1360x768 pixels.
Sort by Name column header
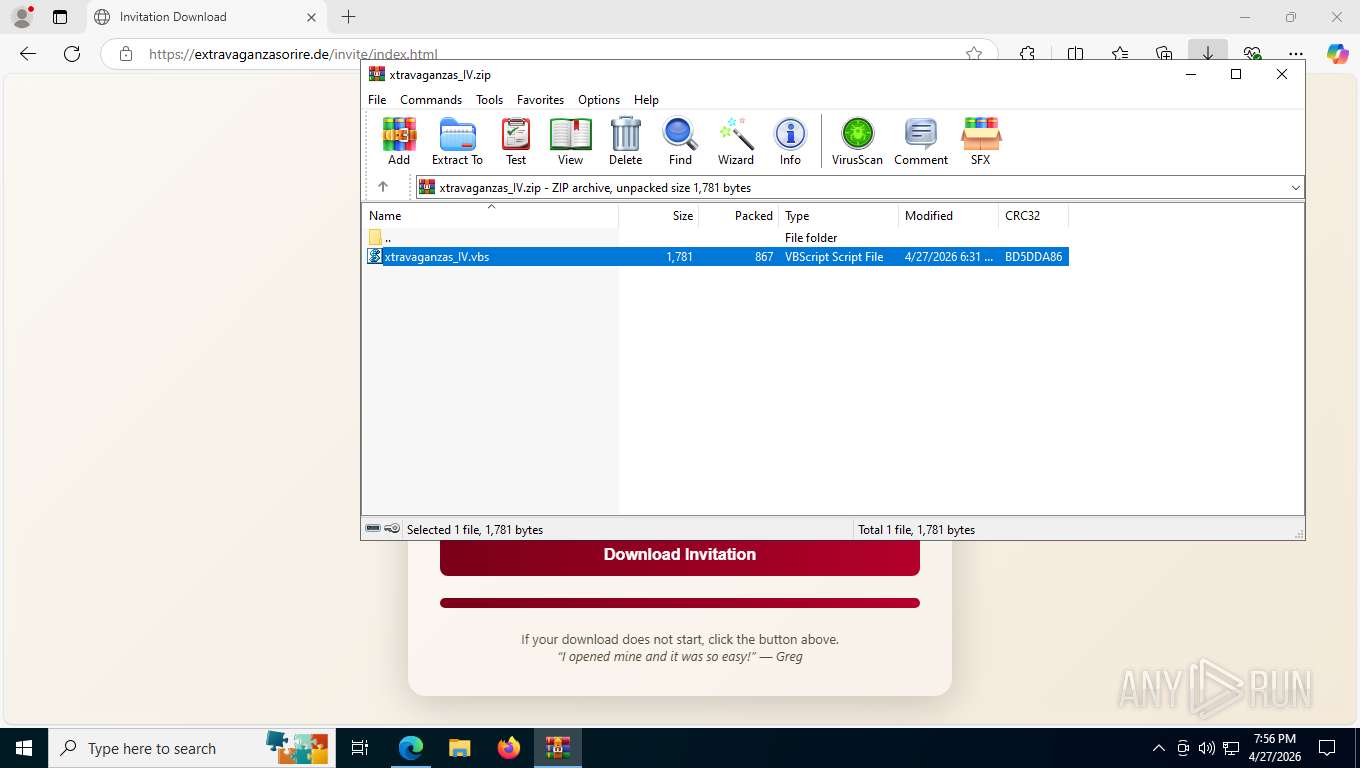490,216
